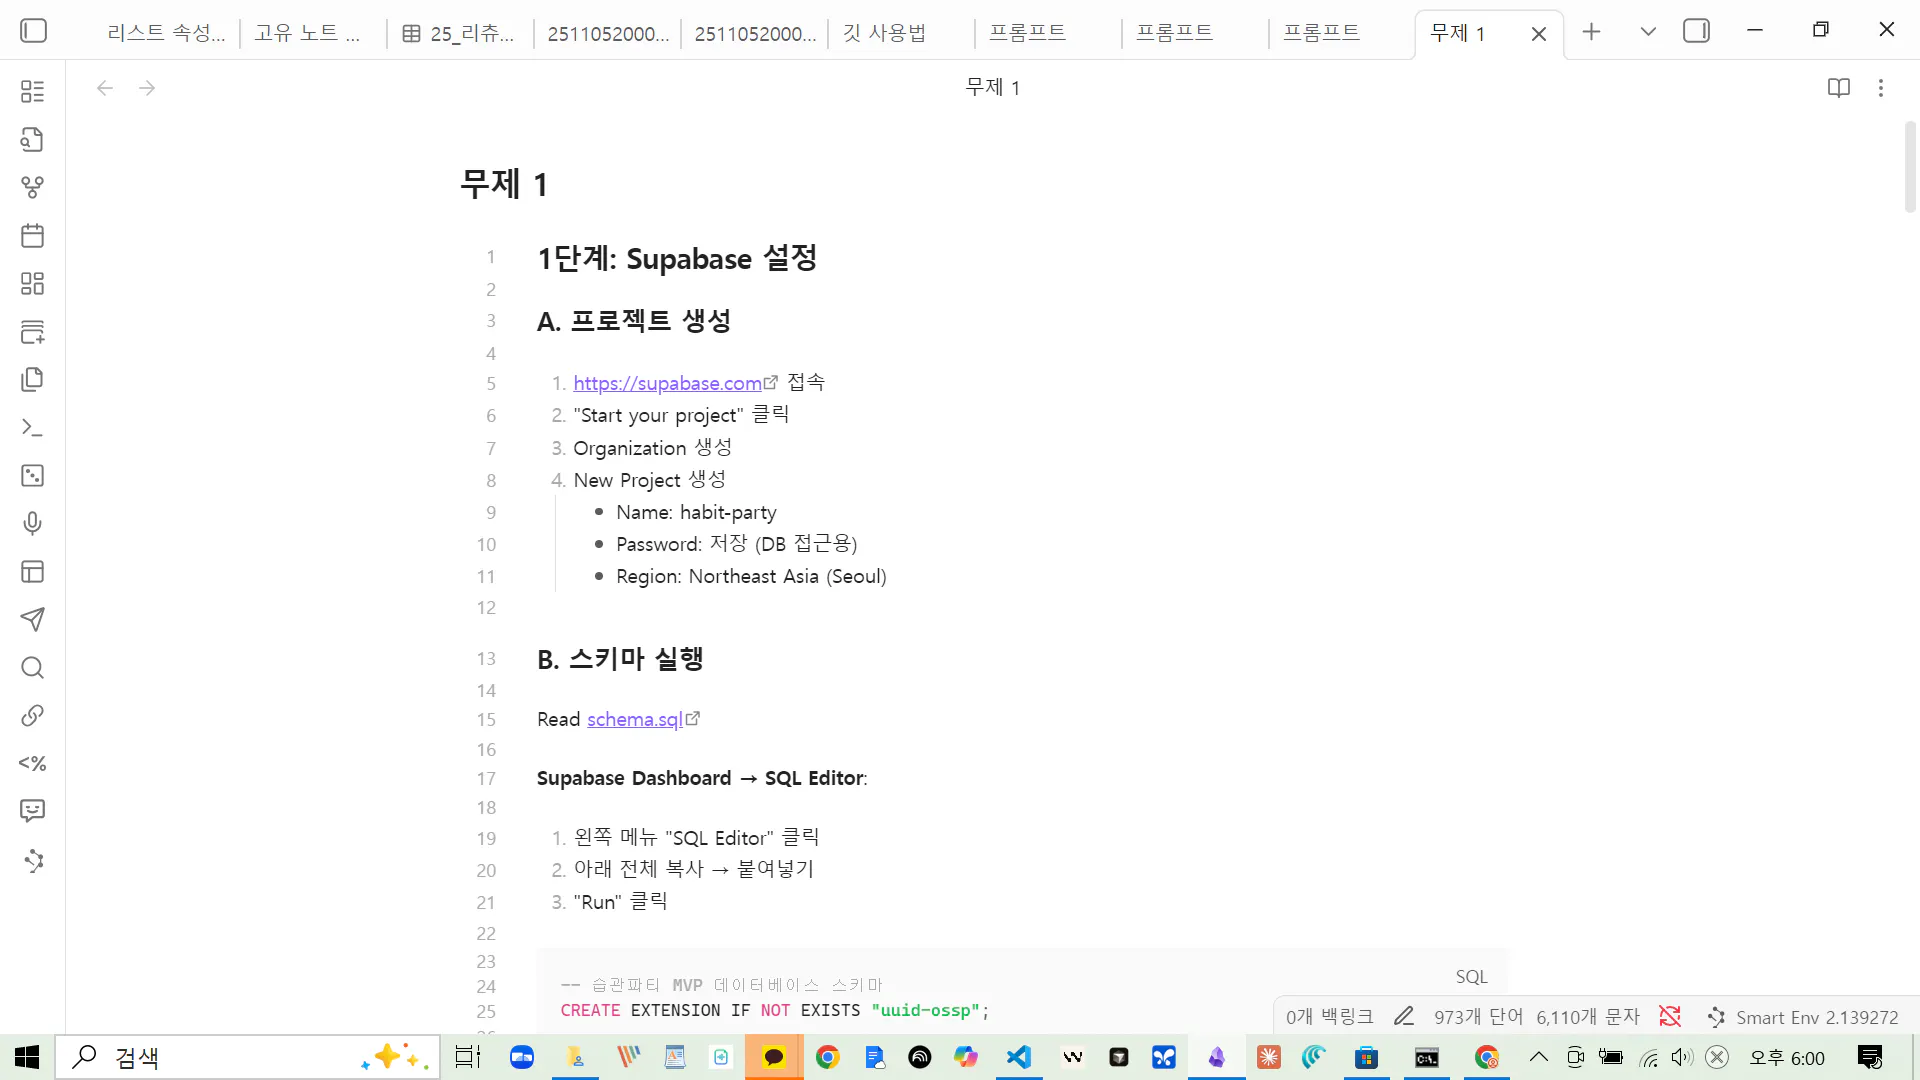
Task: Switch to the 25_리츄 table tab
Action: 458,33
